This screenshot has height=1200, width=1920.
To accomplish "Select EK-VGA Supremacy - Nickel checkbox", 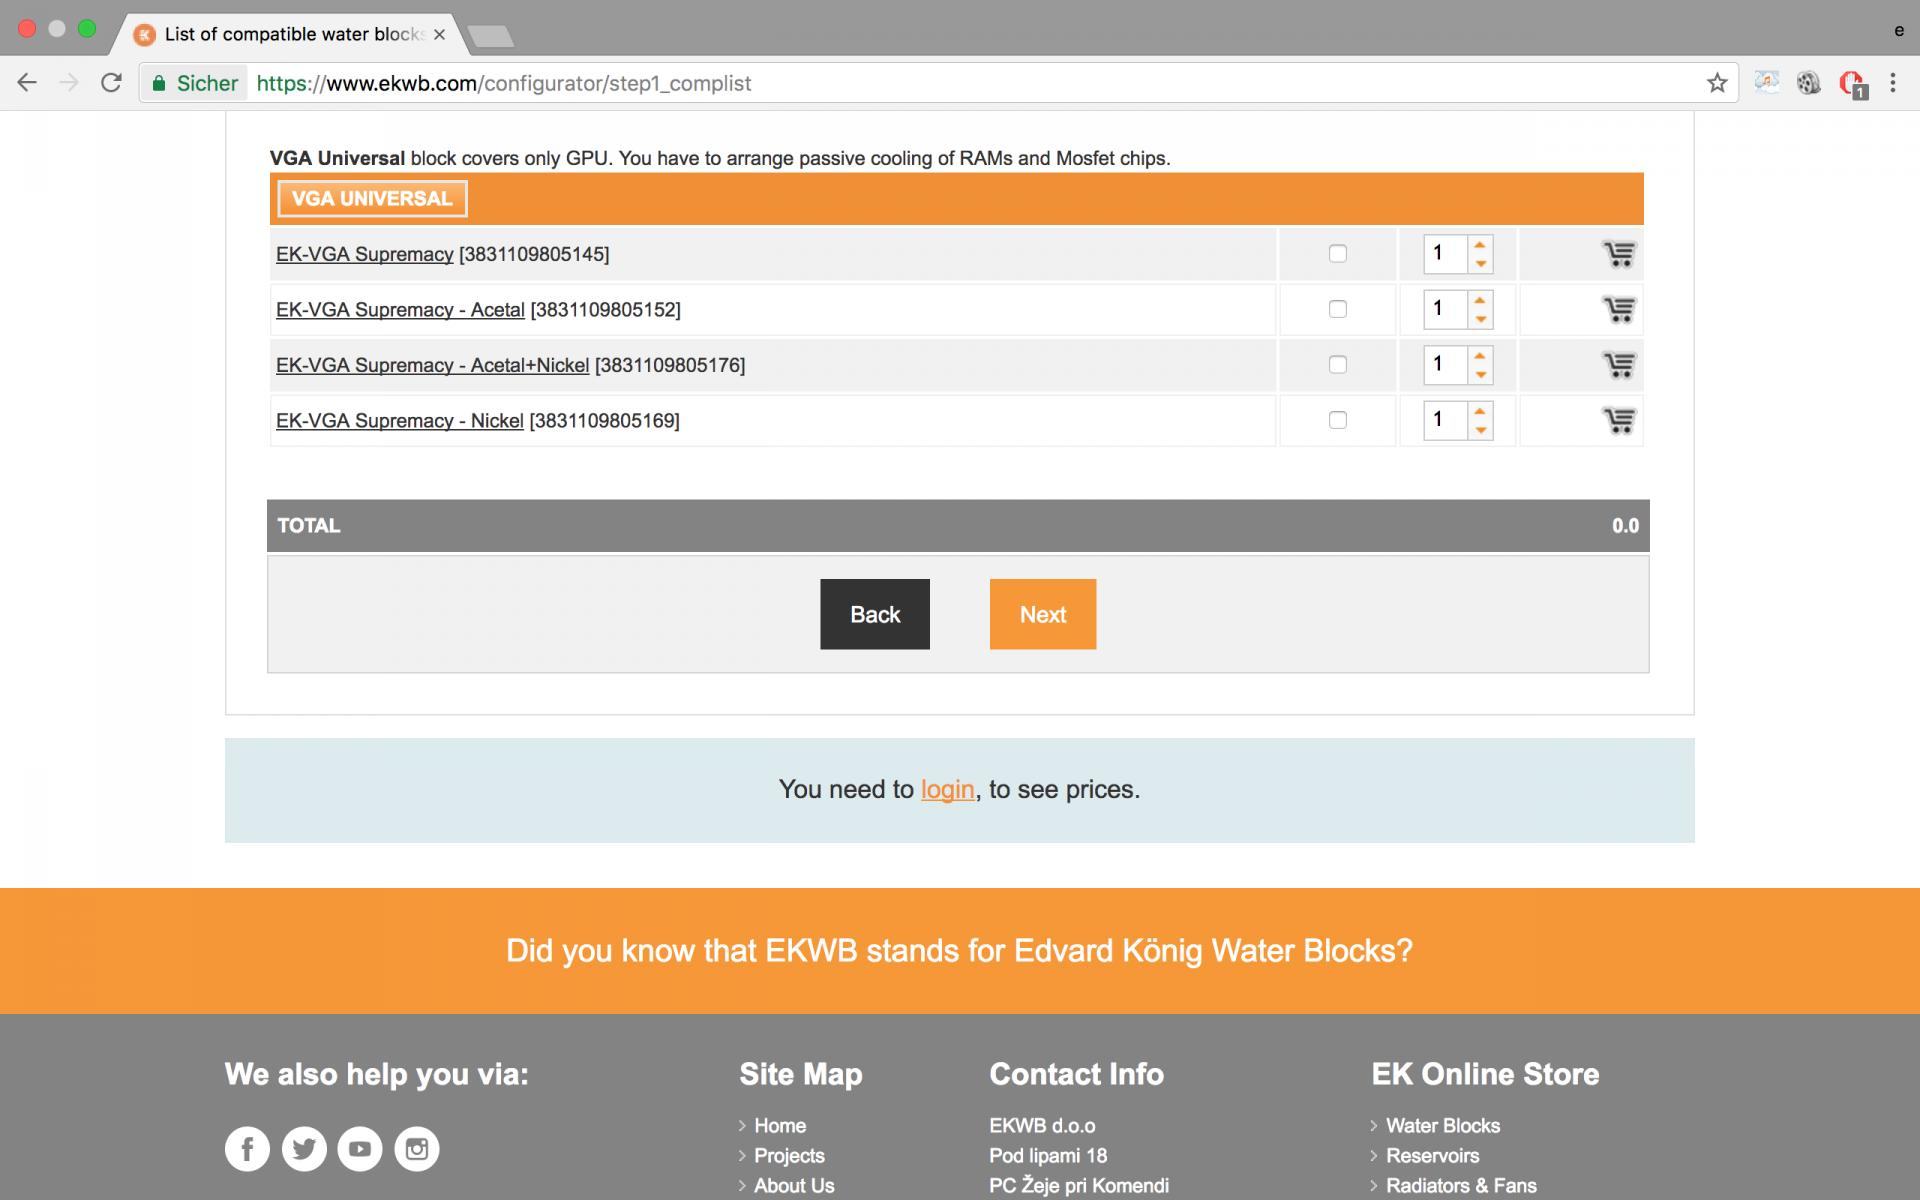I will pyautogui.click(x=1337, y=420).
